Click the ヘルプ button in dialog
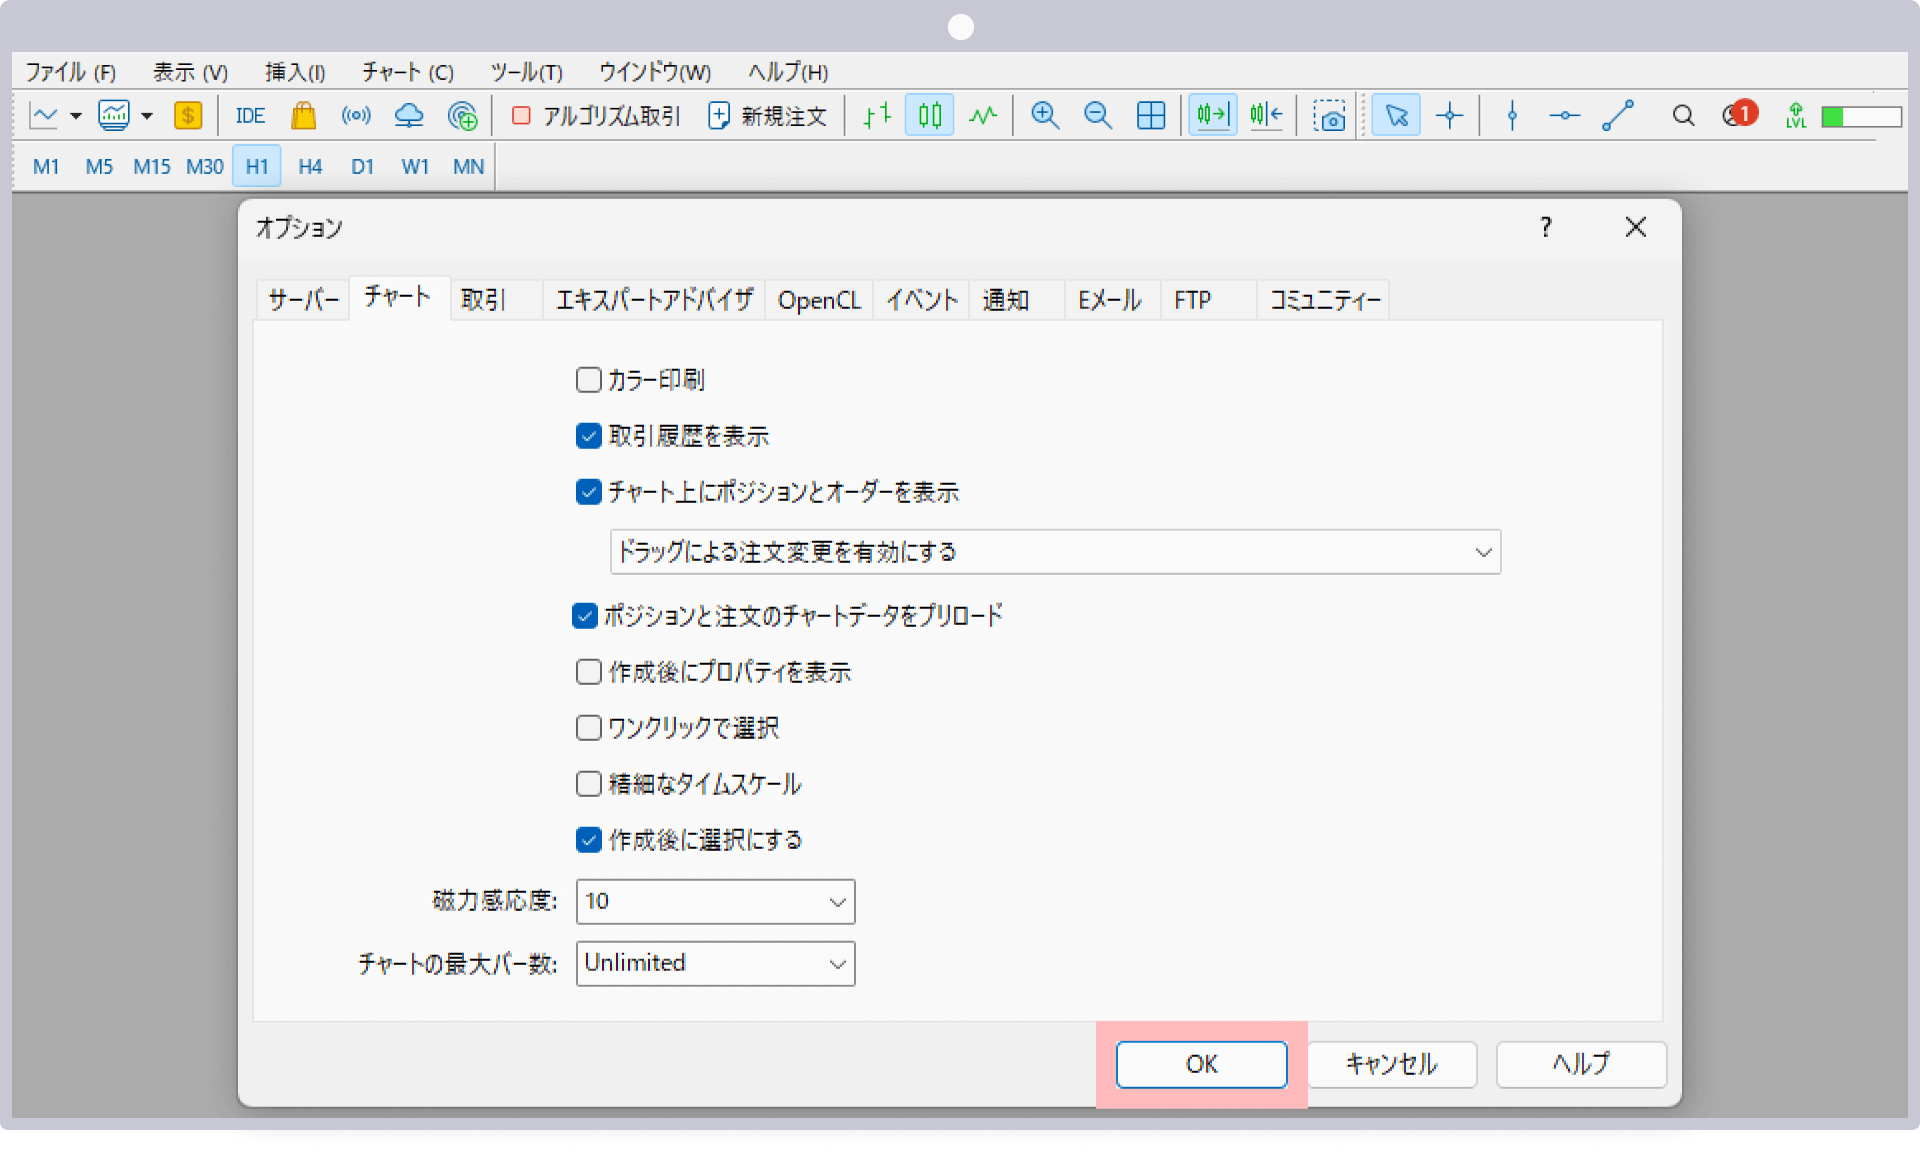The height and width of the screenshot is (1153, 1920). [1581, 1064]
